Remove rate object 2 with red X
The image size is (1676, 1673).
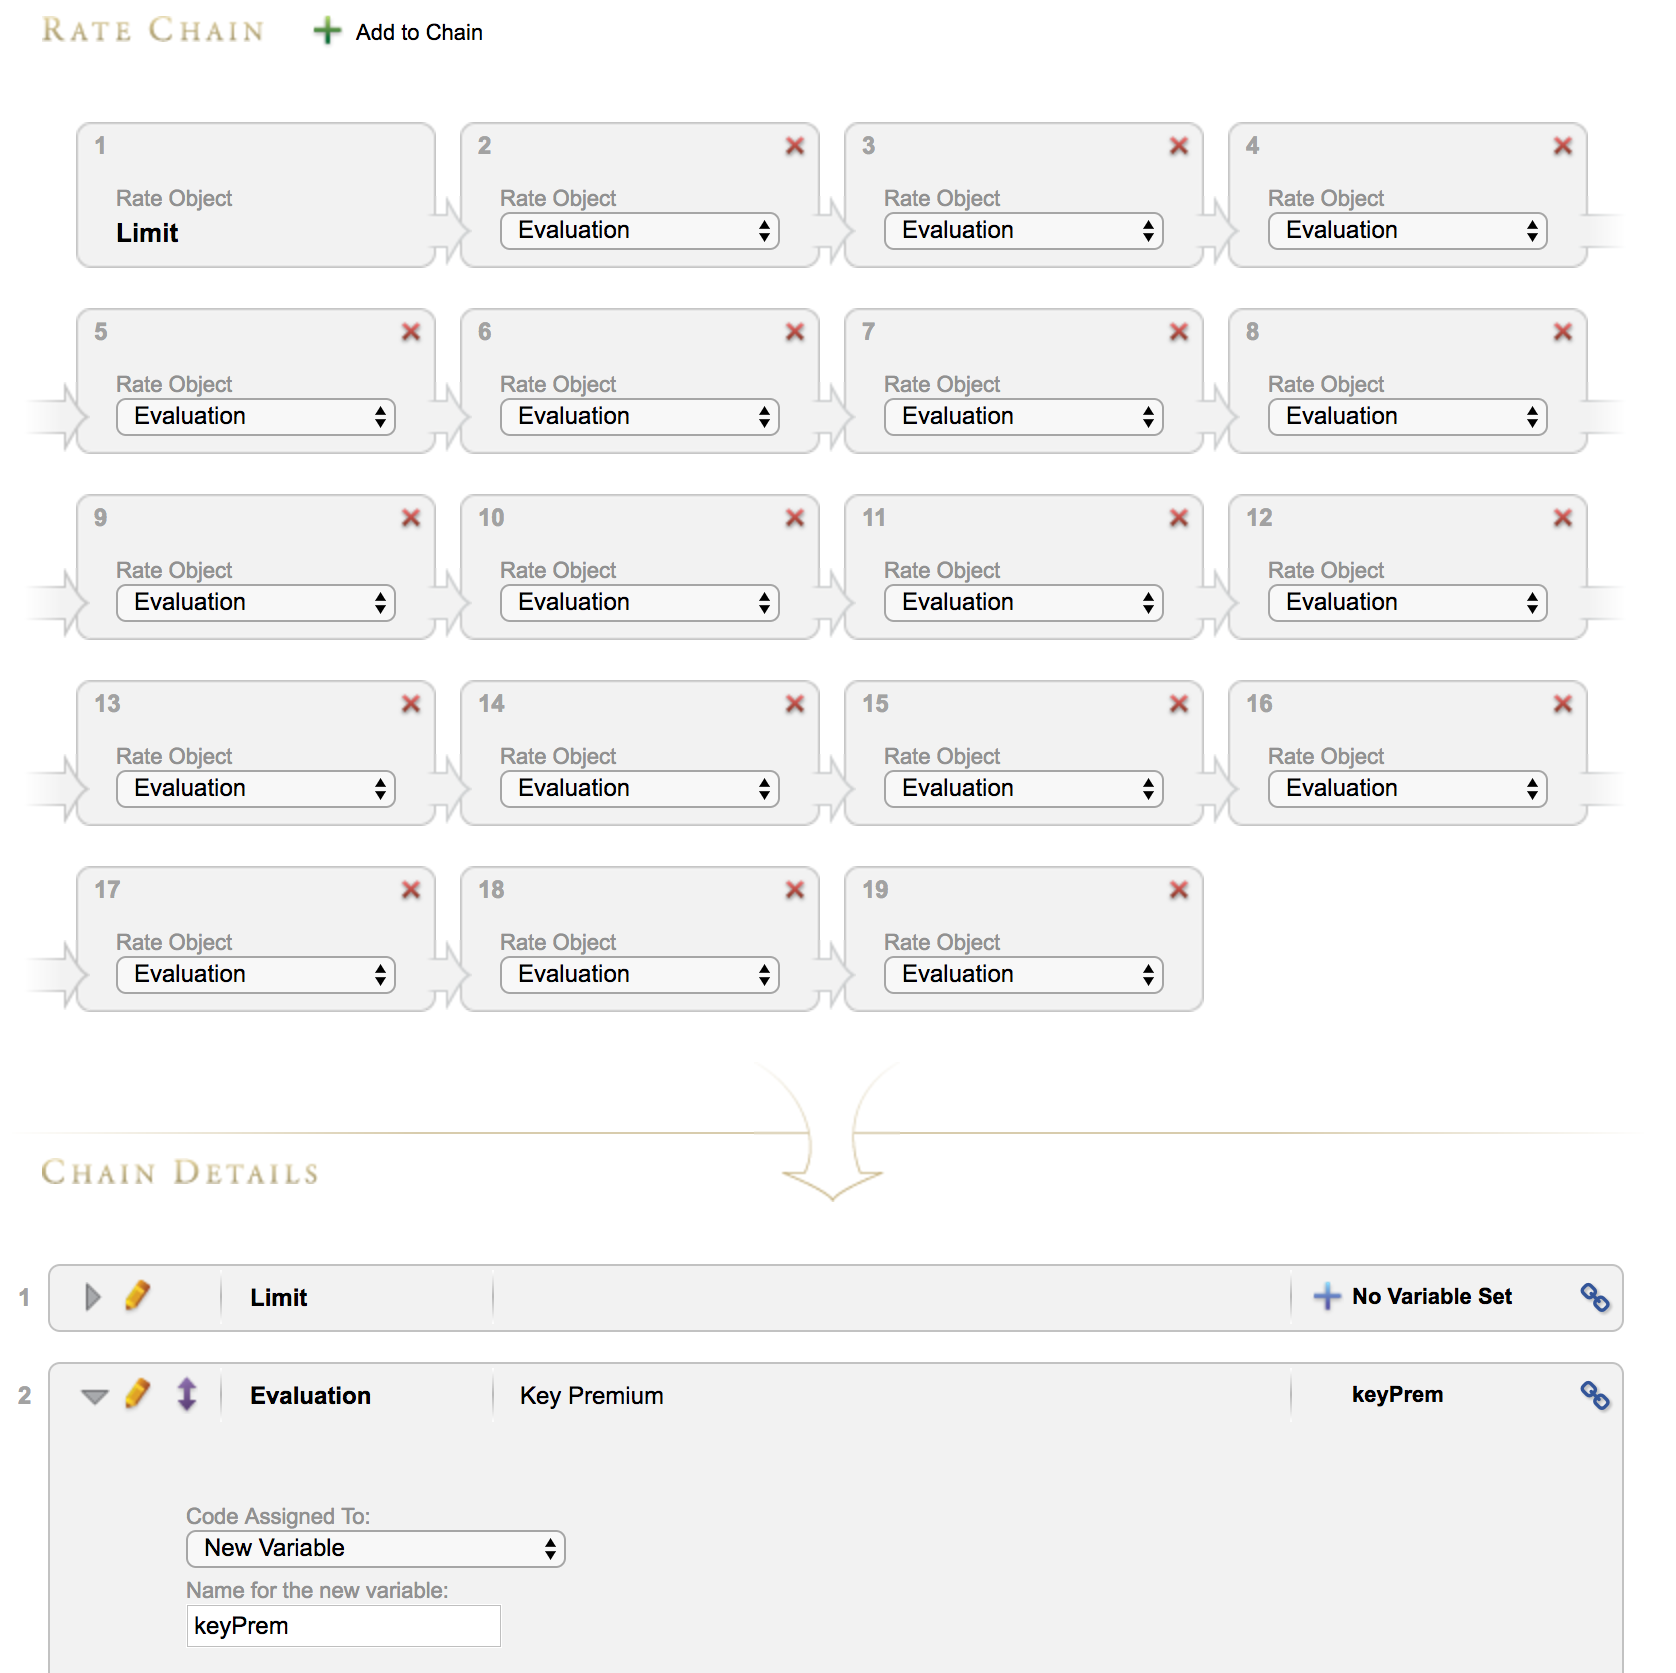(795, 146)
